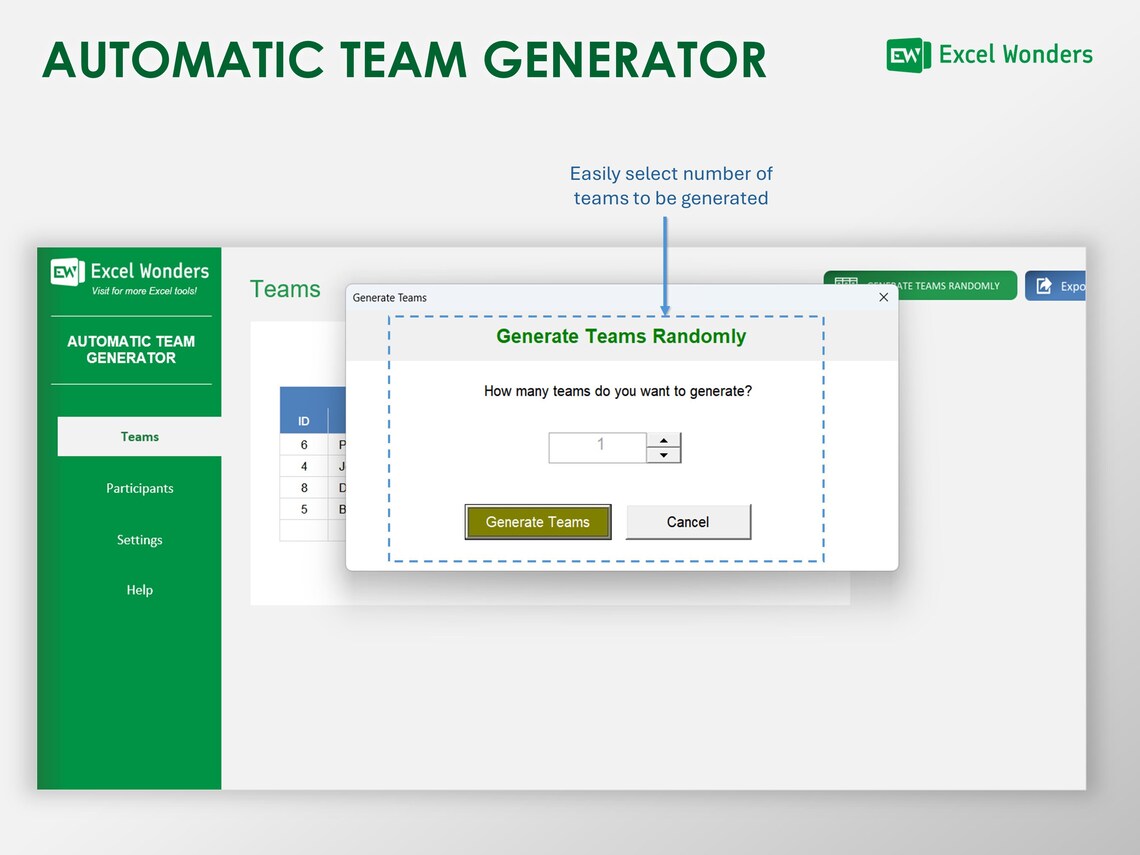Select the Teams tab in the sidebar
This screenshot has width=1140, height=855.
[139, 437]
